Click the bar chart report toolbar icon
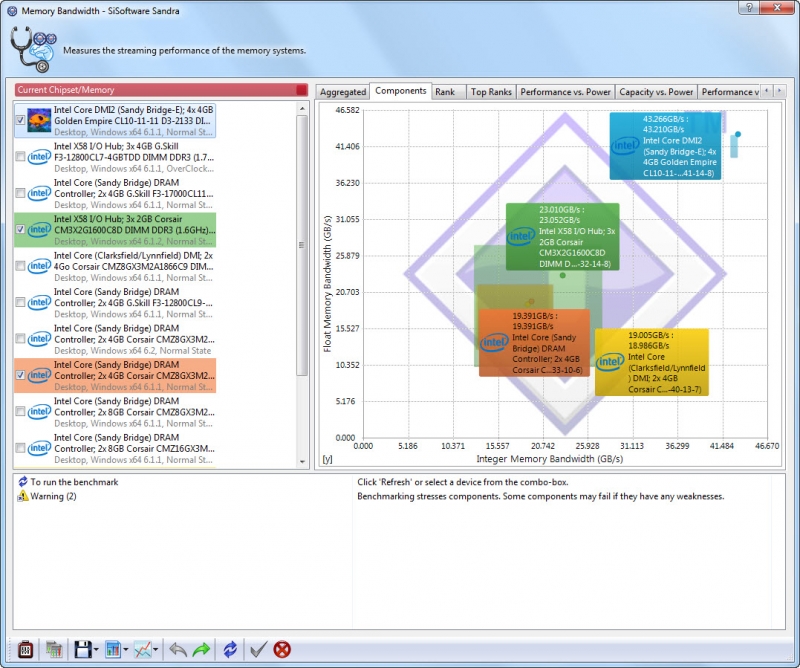800x668 pixels. 113,649
